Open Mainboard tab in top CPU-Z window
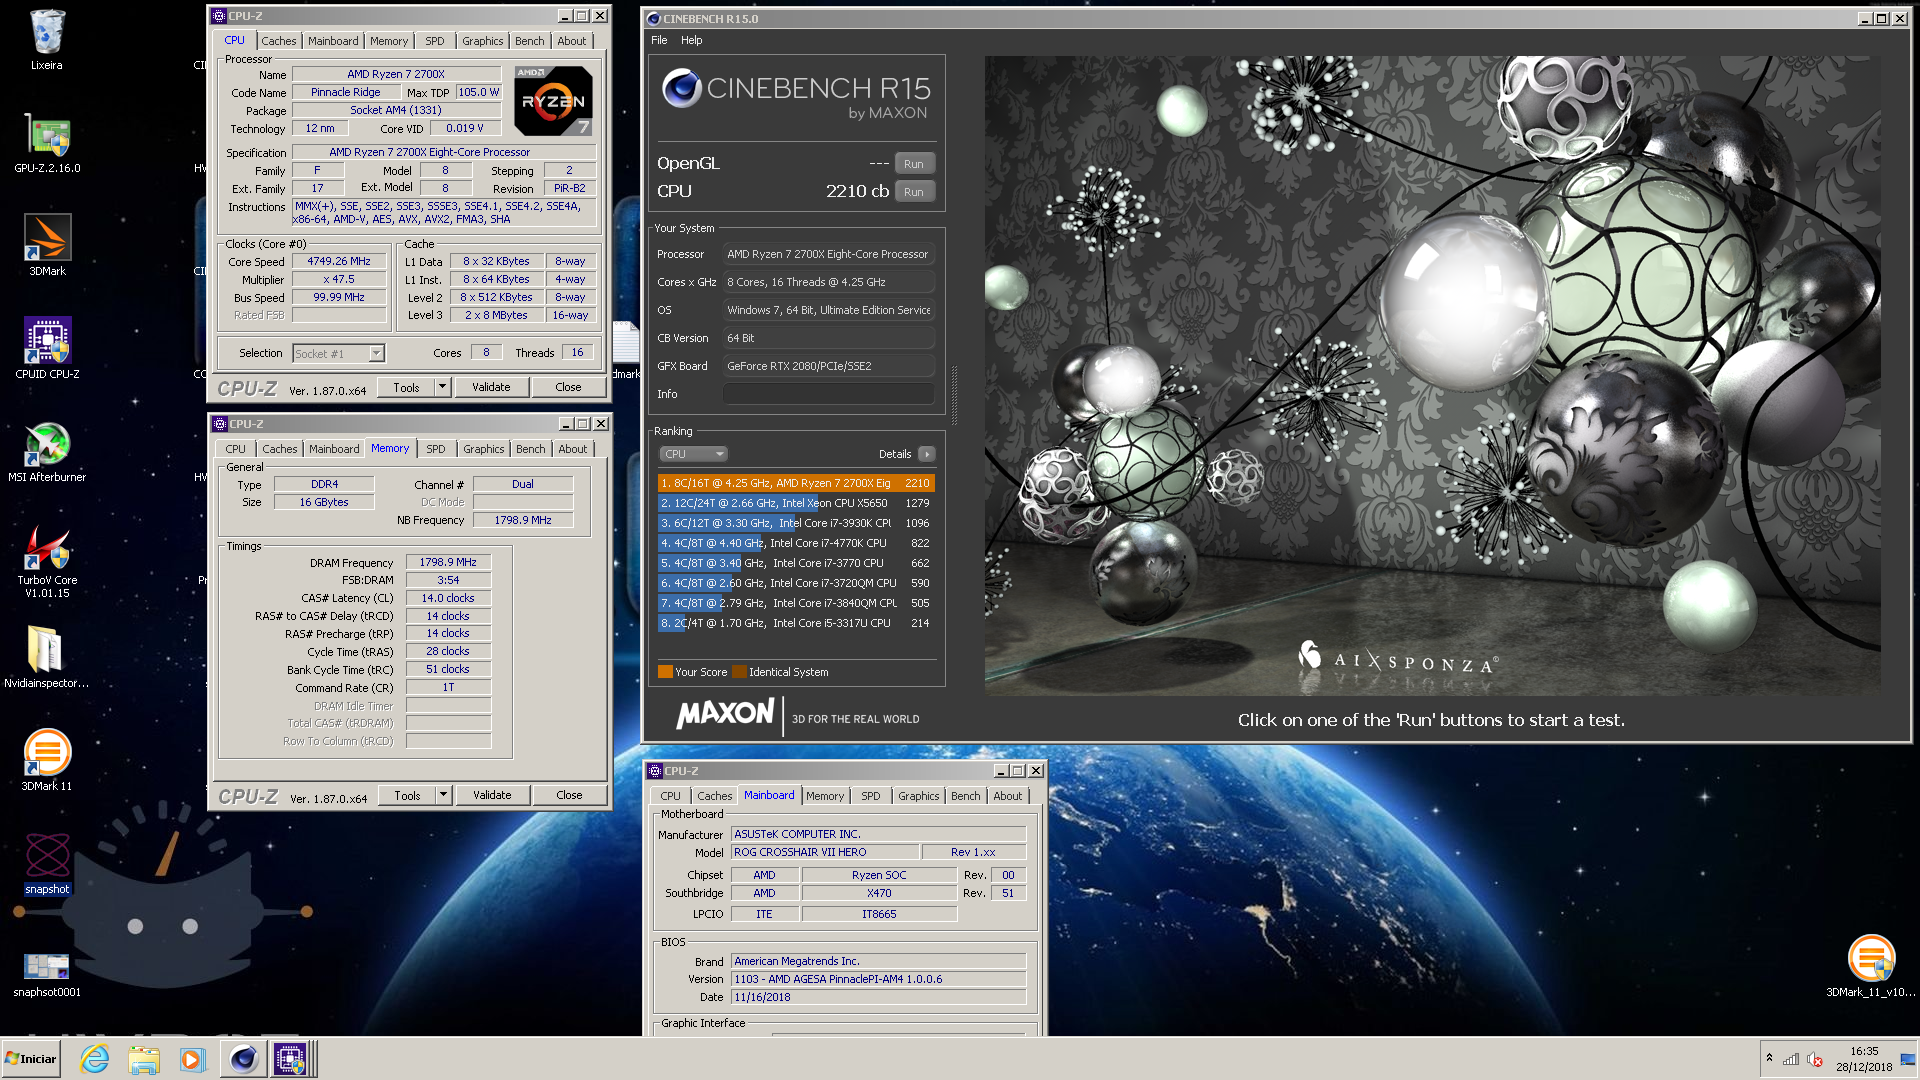Image resolution: width=1920 pixels, height=1080 pixels. 333,41
